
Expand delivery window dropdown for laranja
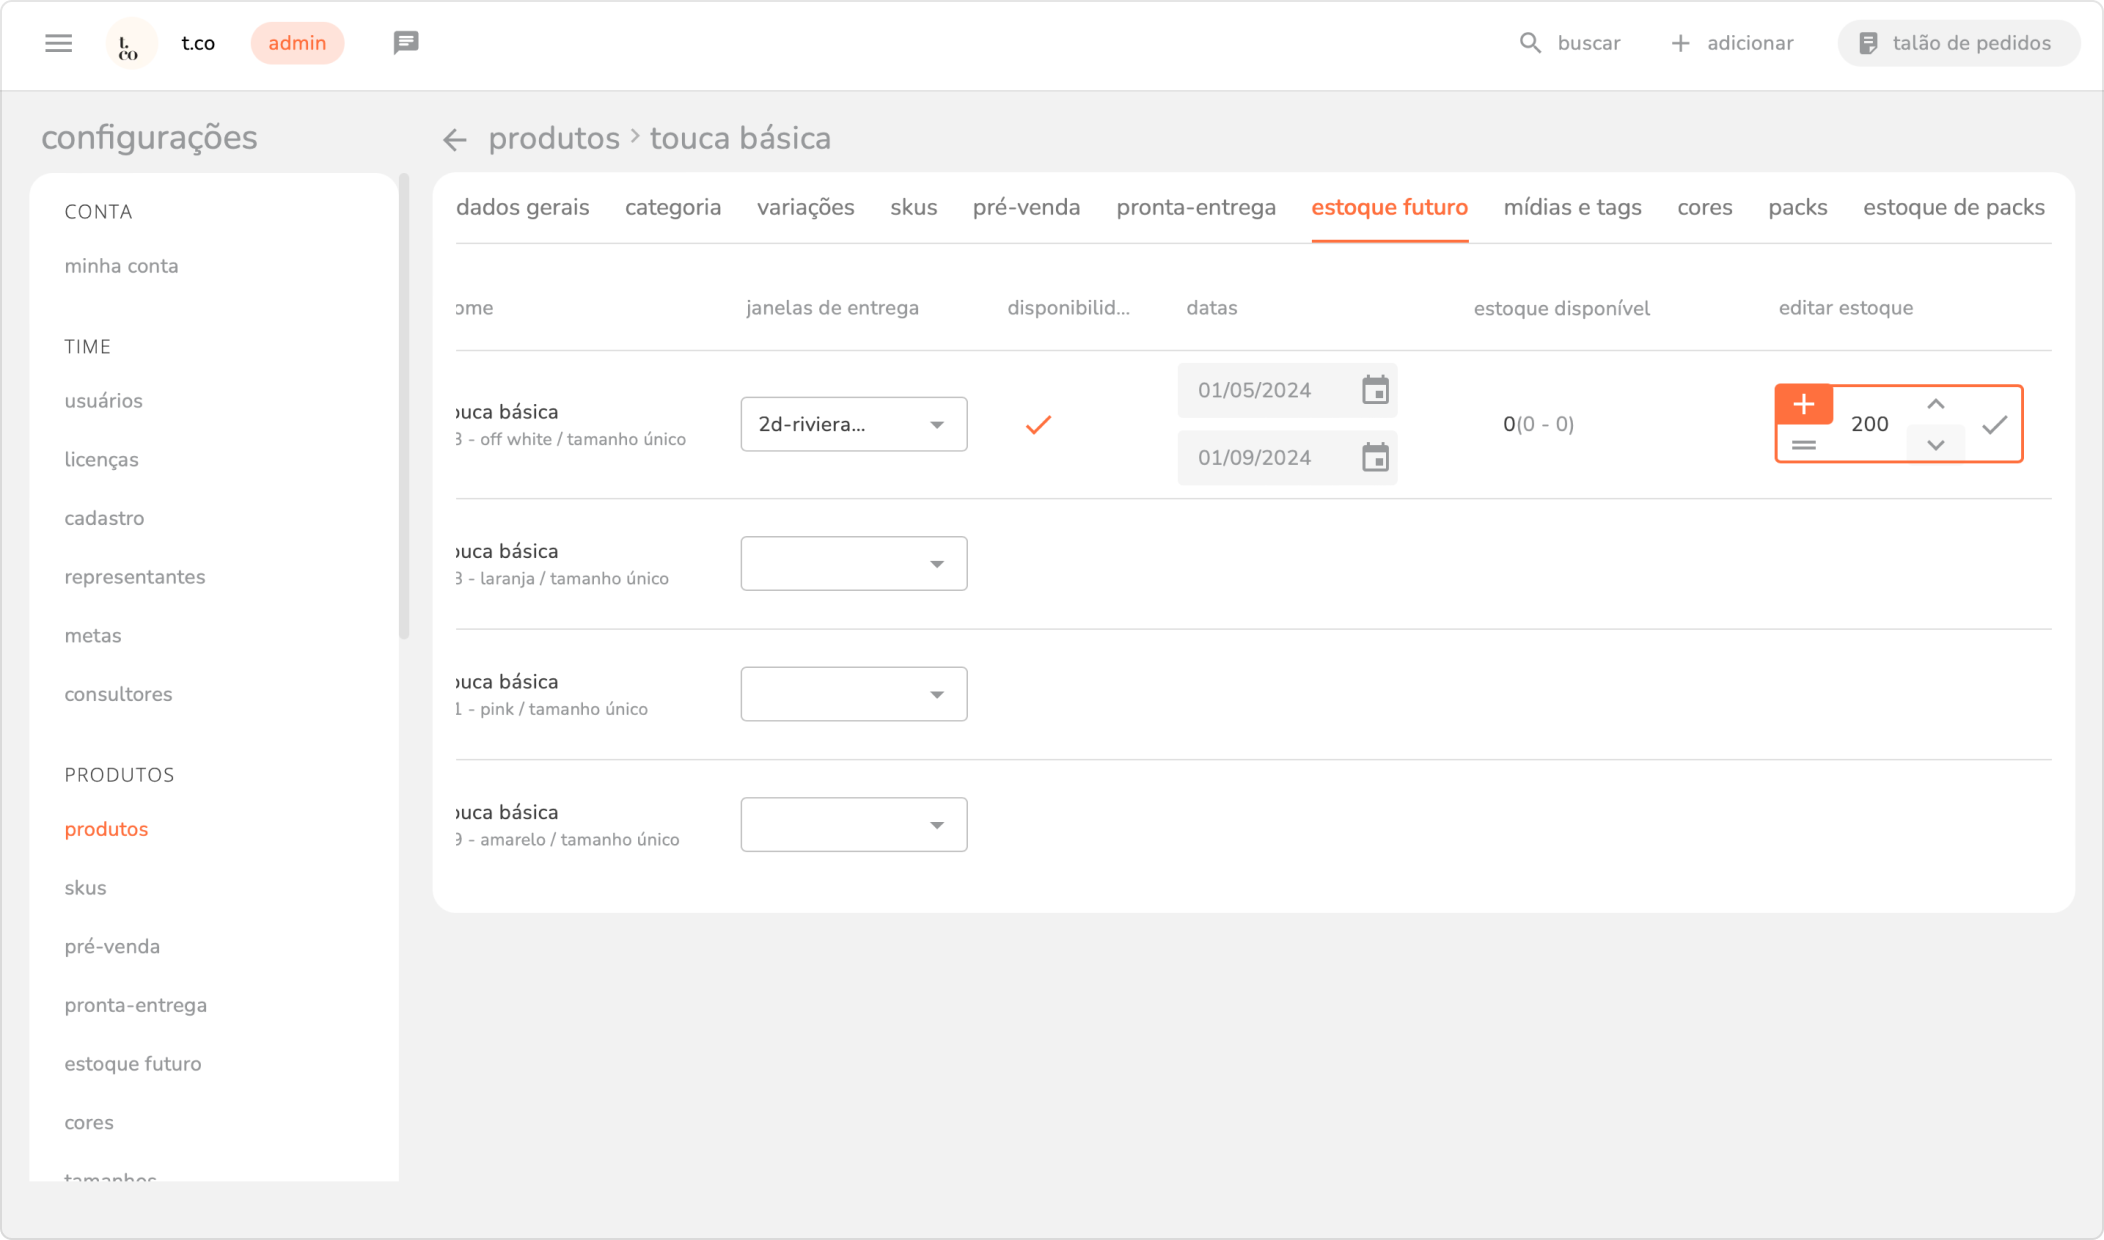[853, 564]
